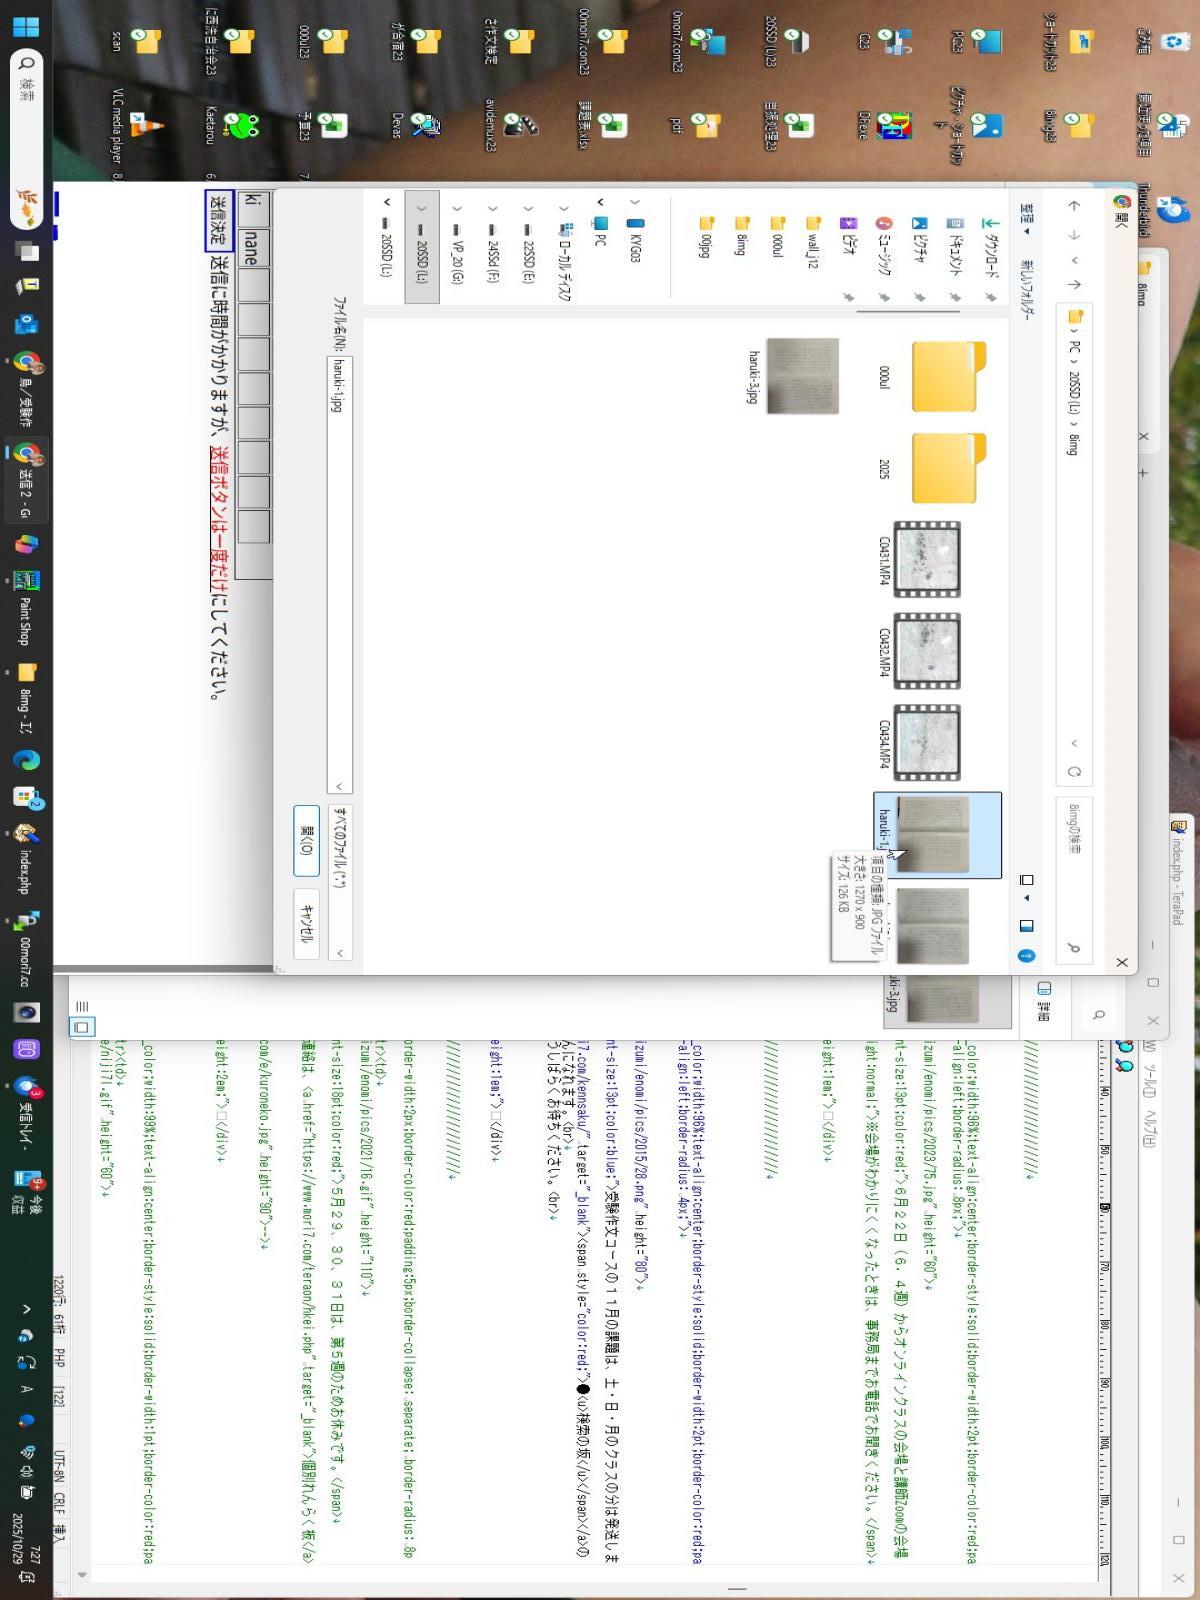1200x1600 pixels.
Task: Select the C0432.MP4 video thumbnail
Action: (x=927, y=652)
